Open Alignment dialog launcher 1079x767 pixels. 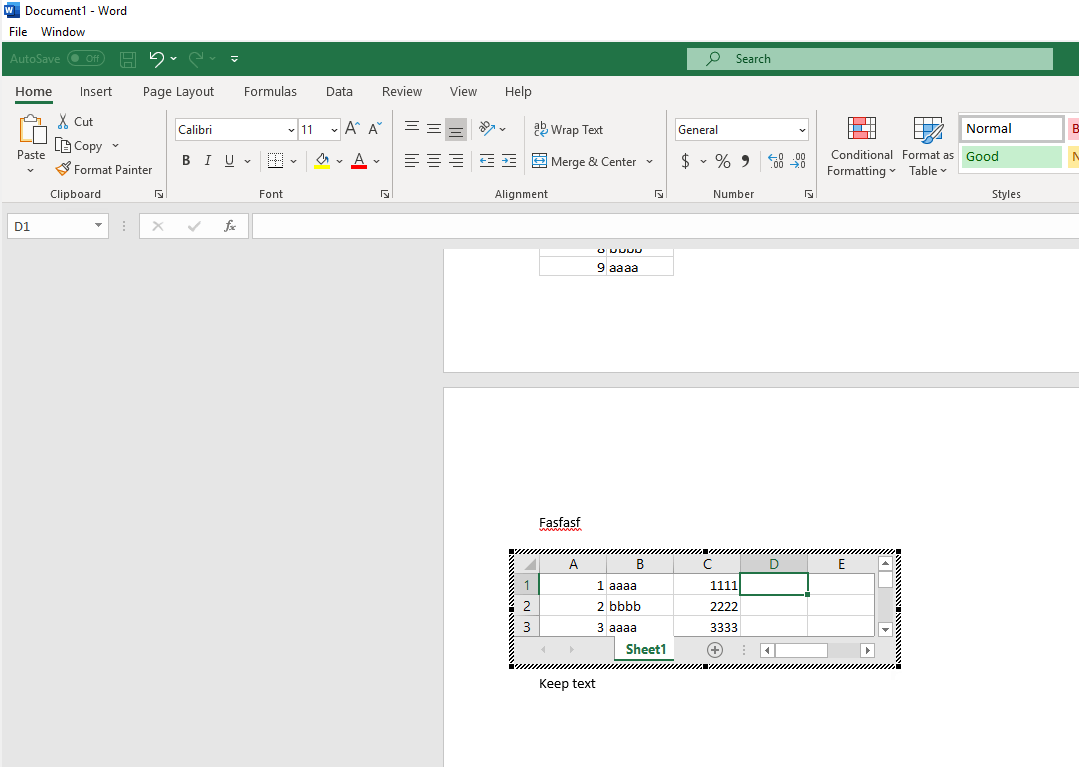point(659,195)
